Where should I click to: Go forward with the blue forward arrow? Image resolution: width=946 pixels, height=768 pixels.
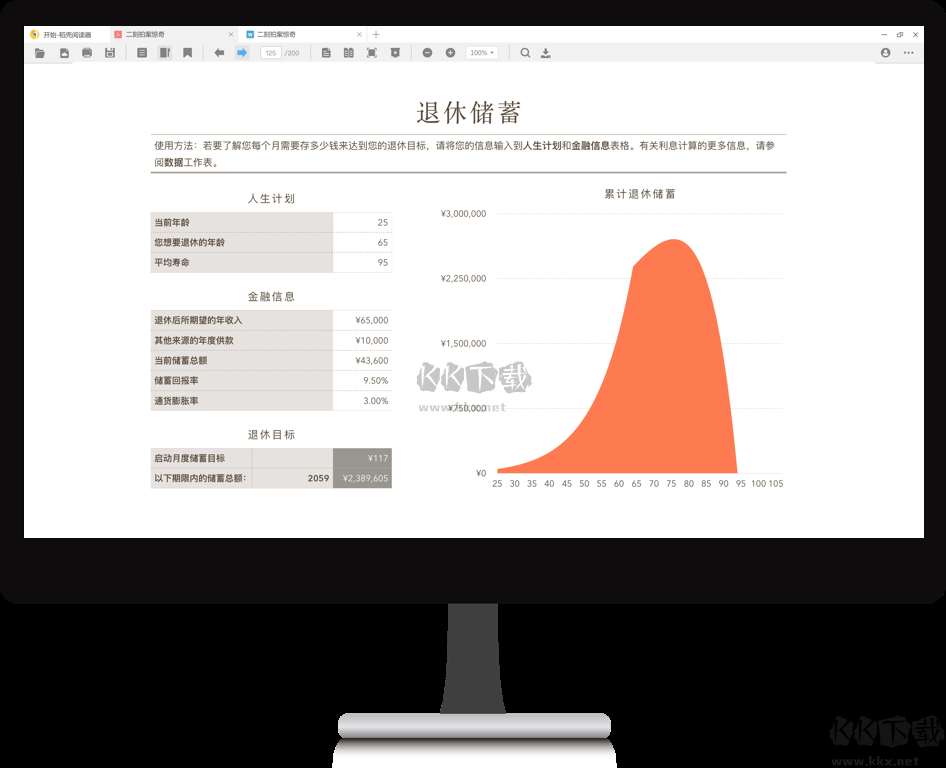click(242, 53)
